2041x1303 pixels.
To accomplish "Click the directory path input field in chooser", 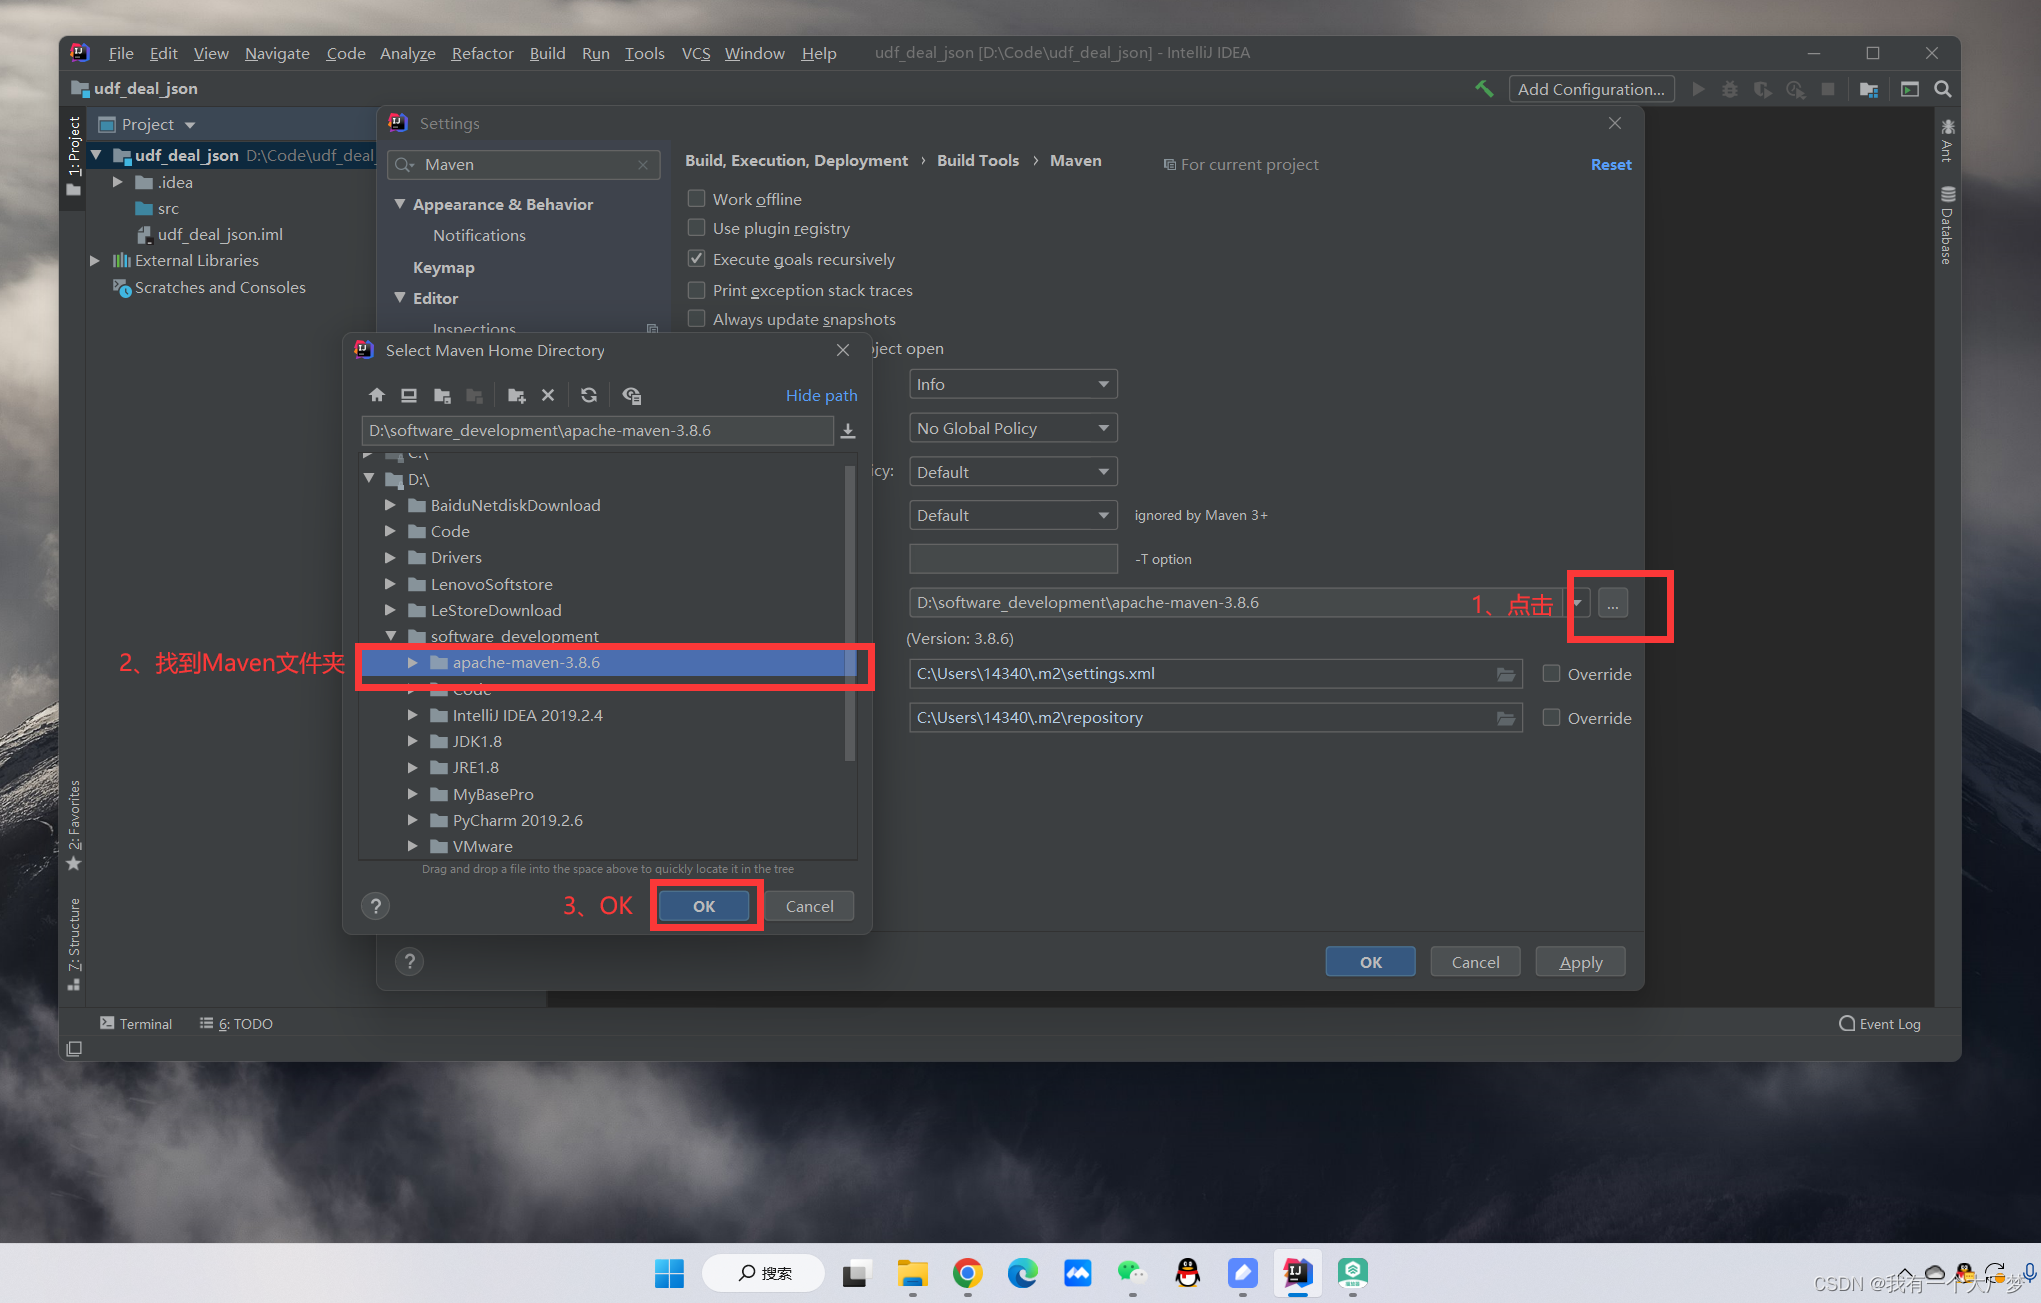I will click(597, 431).
